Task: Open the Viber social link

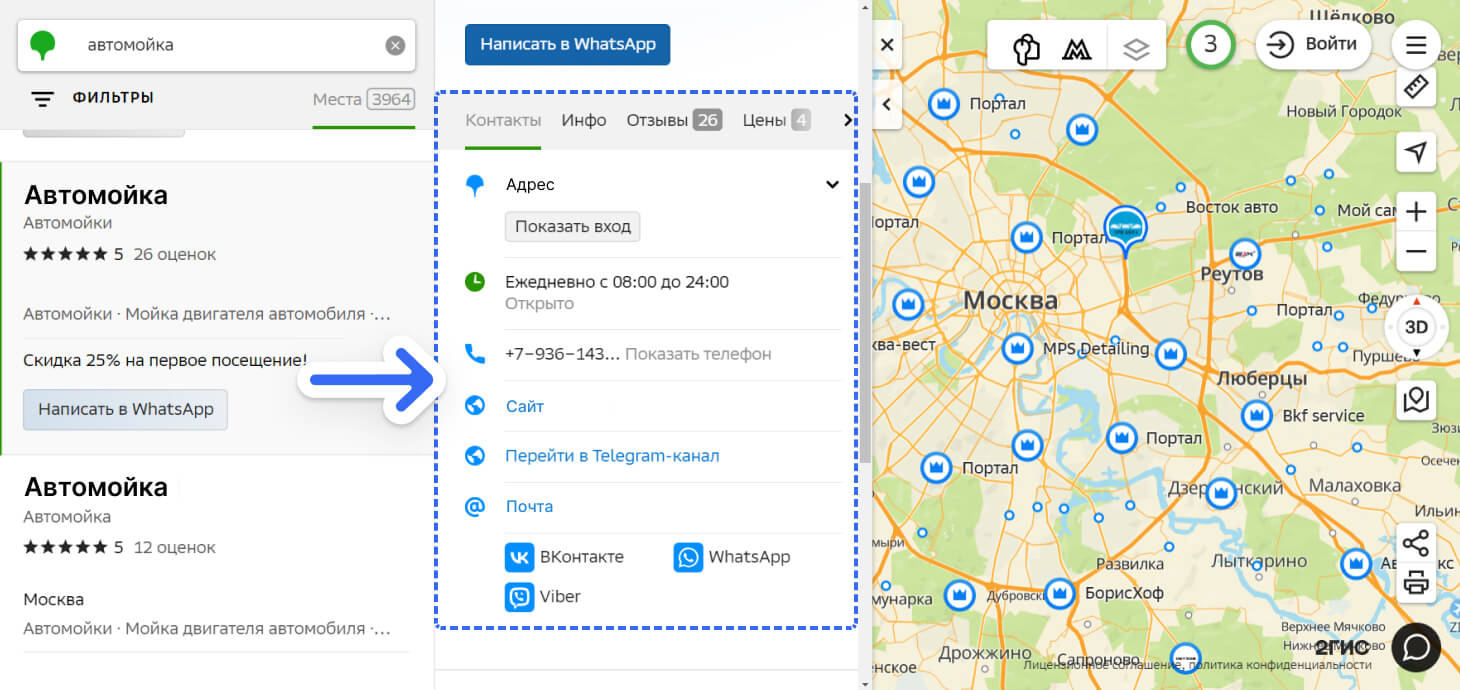Action: click(543, 597)
